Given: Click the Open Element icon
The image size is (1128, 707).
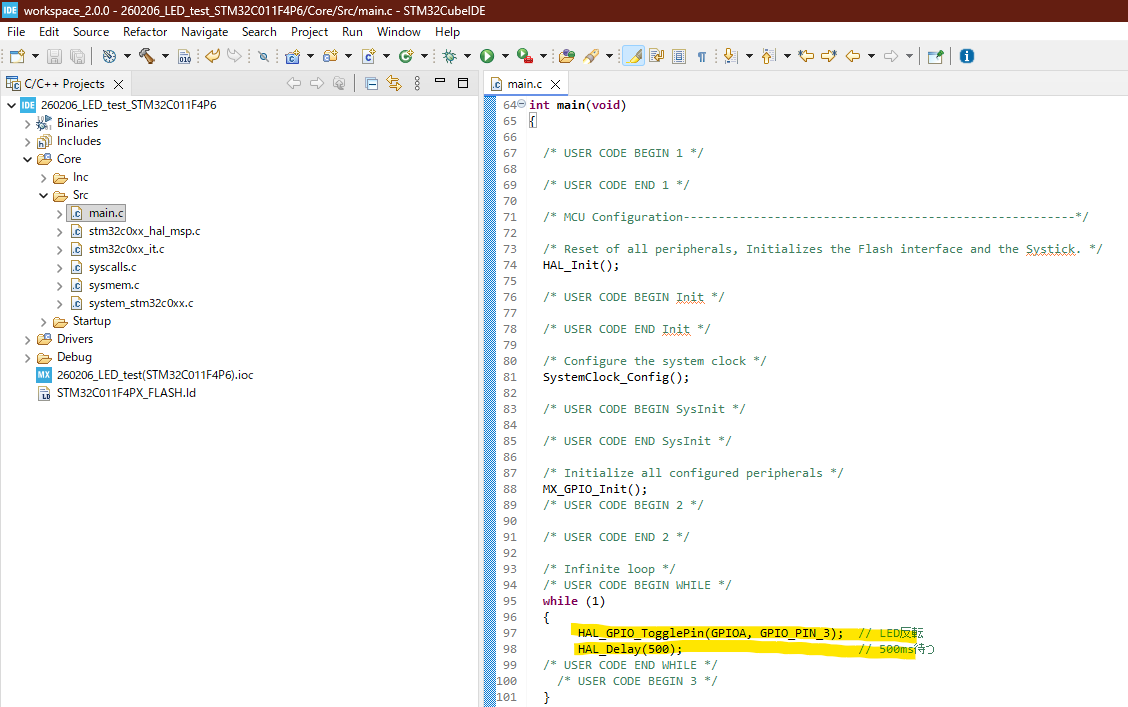Looking at the screenshot, I should pyautogui.click(x=567, y=56).
